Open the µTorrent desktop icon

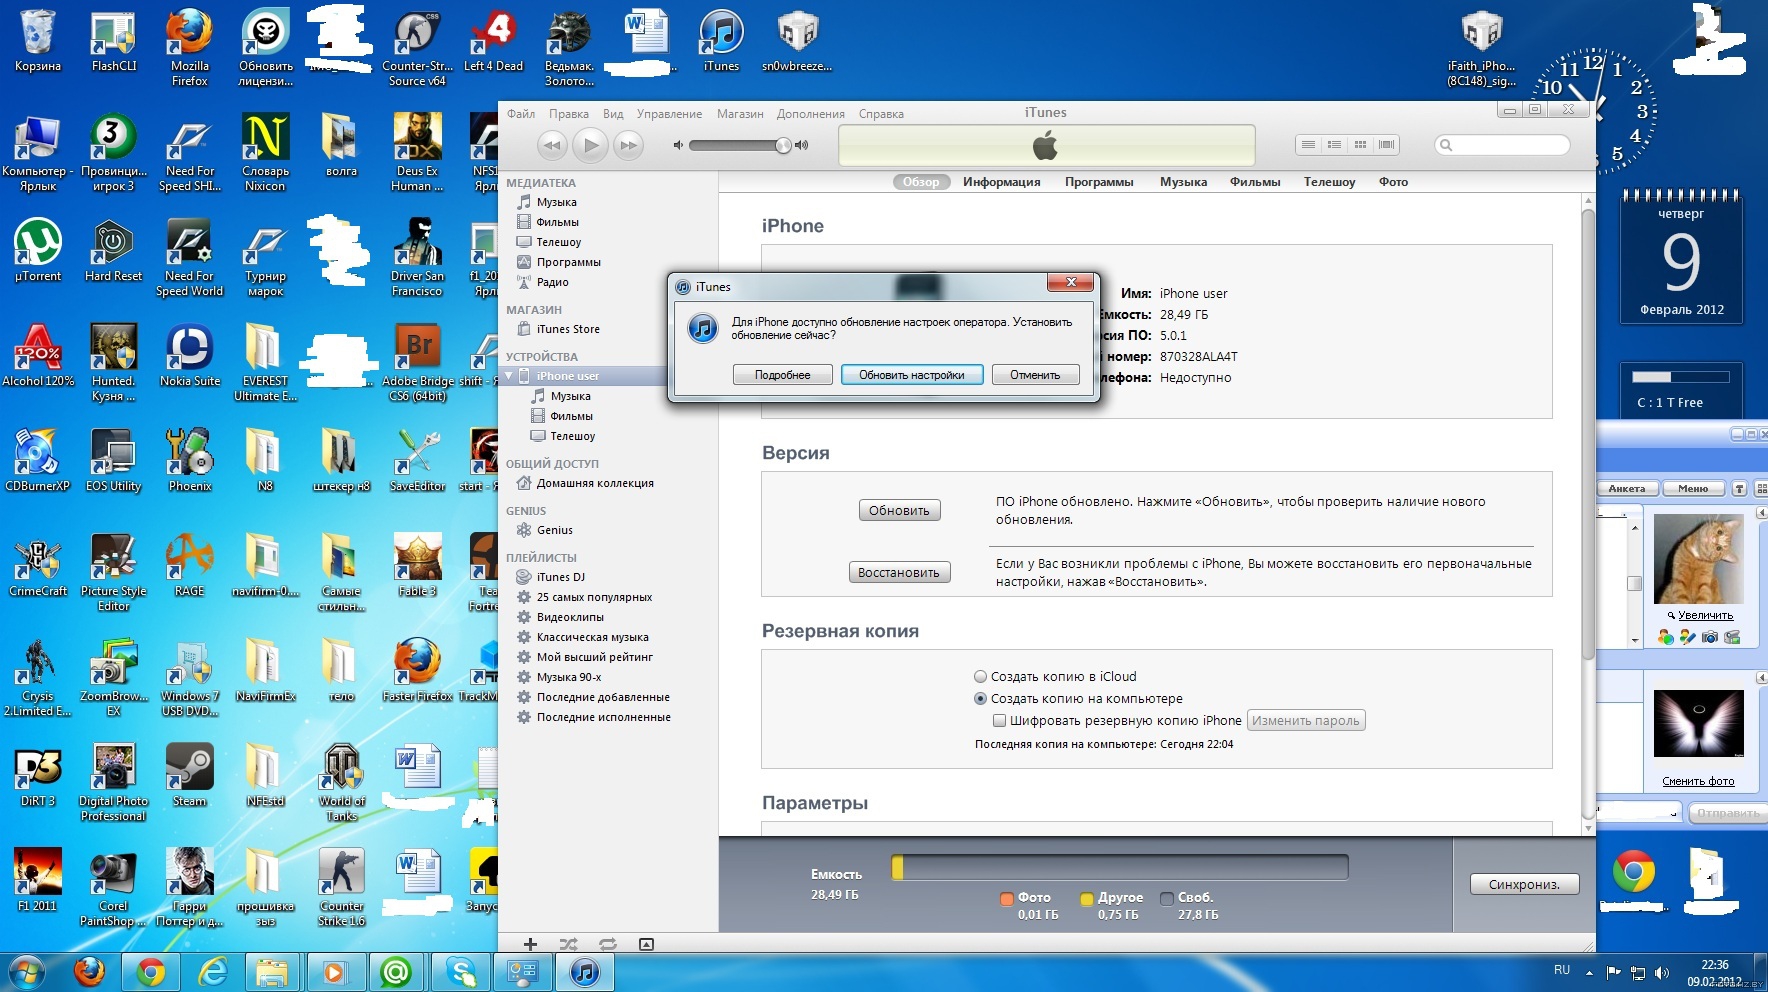38,250
